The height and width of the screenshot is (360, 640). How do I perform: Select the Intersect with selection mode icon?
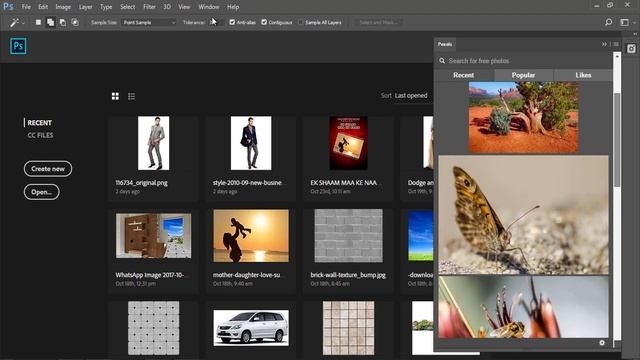coord(75,22)
